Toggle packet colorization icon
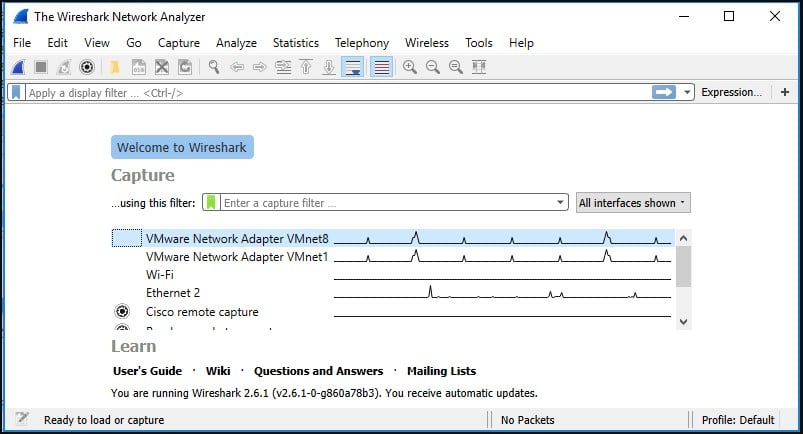The width and height of the screenshot is (803, 434). [382, 67]
